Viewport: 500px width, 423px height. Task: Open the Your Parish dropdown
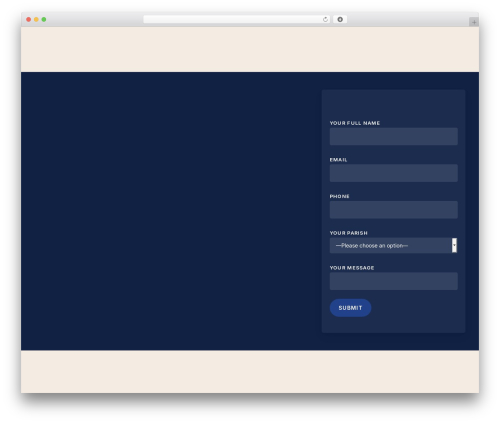click(x=394, y=246)
